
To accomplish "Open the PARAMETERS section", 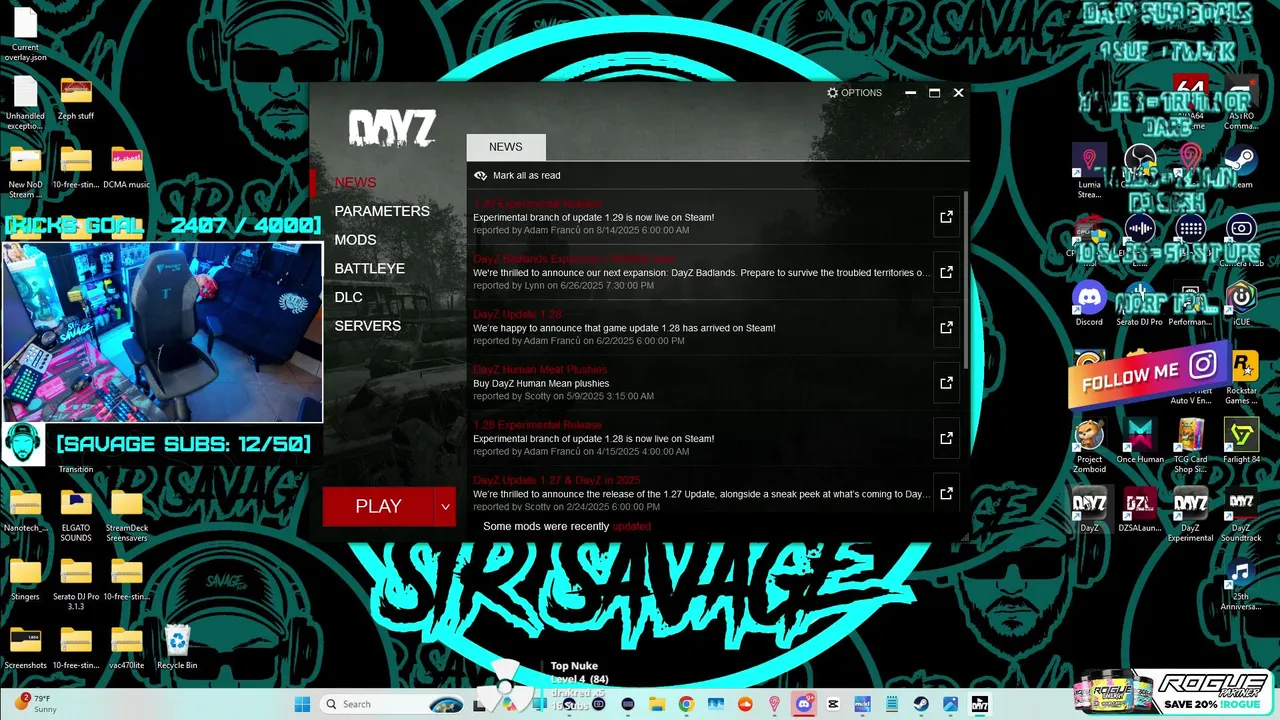I will click(382, 211).
